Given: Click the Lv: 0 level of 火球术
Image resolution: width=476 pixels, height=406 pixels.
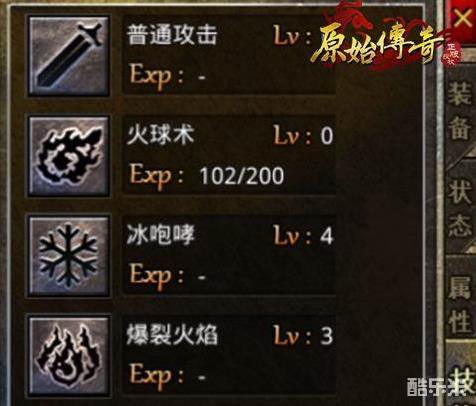Looking at the screenshot, I should (303, 135).
